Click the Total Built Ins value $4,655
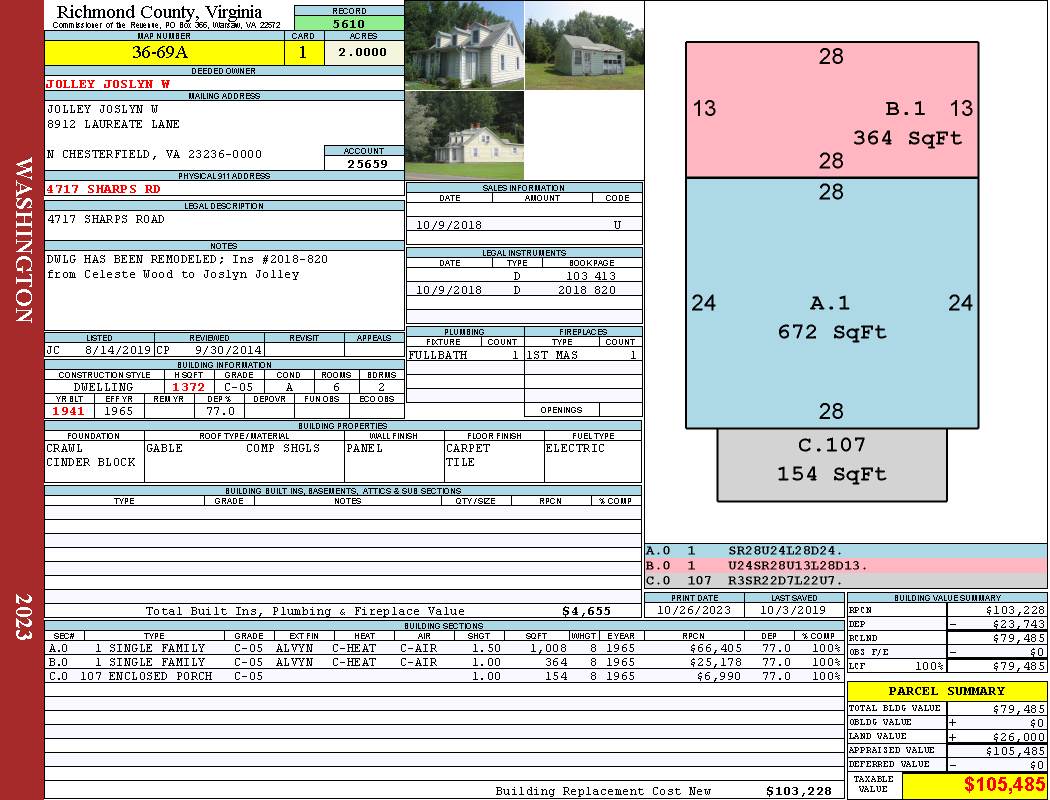1050x800 pixels. pos(587,611)
